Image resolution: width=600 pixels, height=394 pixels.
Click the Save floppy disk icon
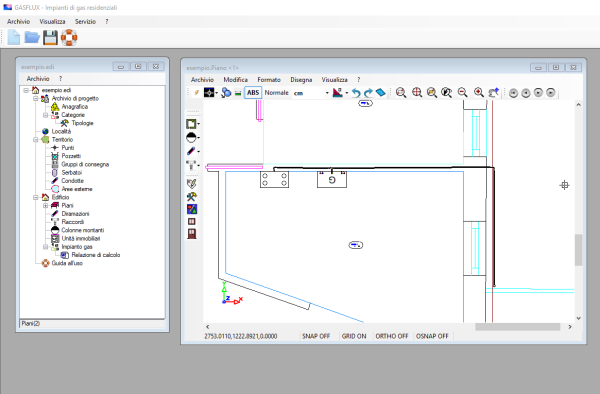[x=50, y=38]
